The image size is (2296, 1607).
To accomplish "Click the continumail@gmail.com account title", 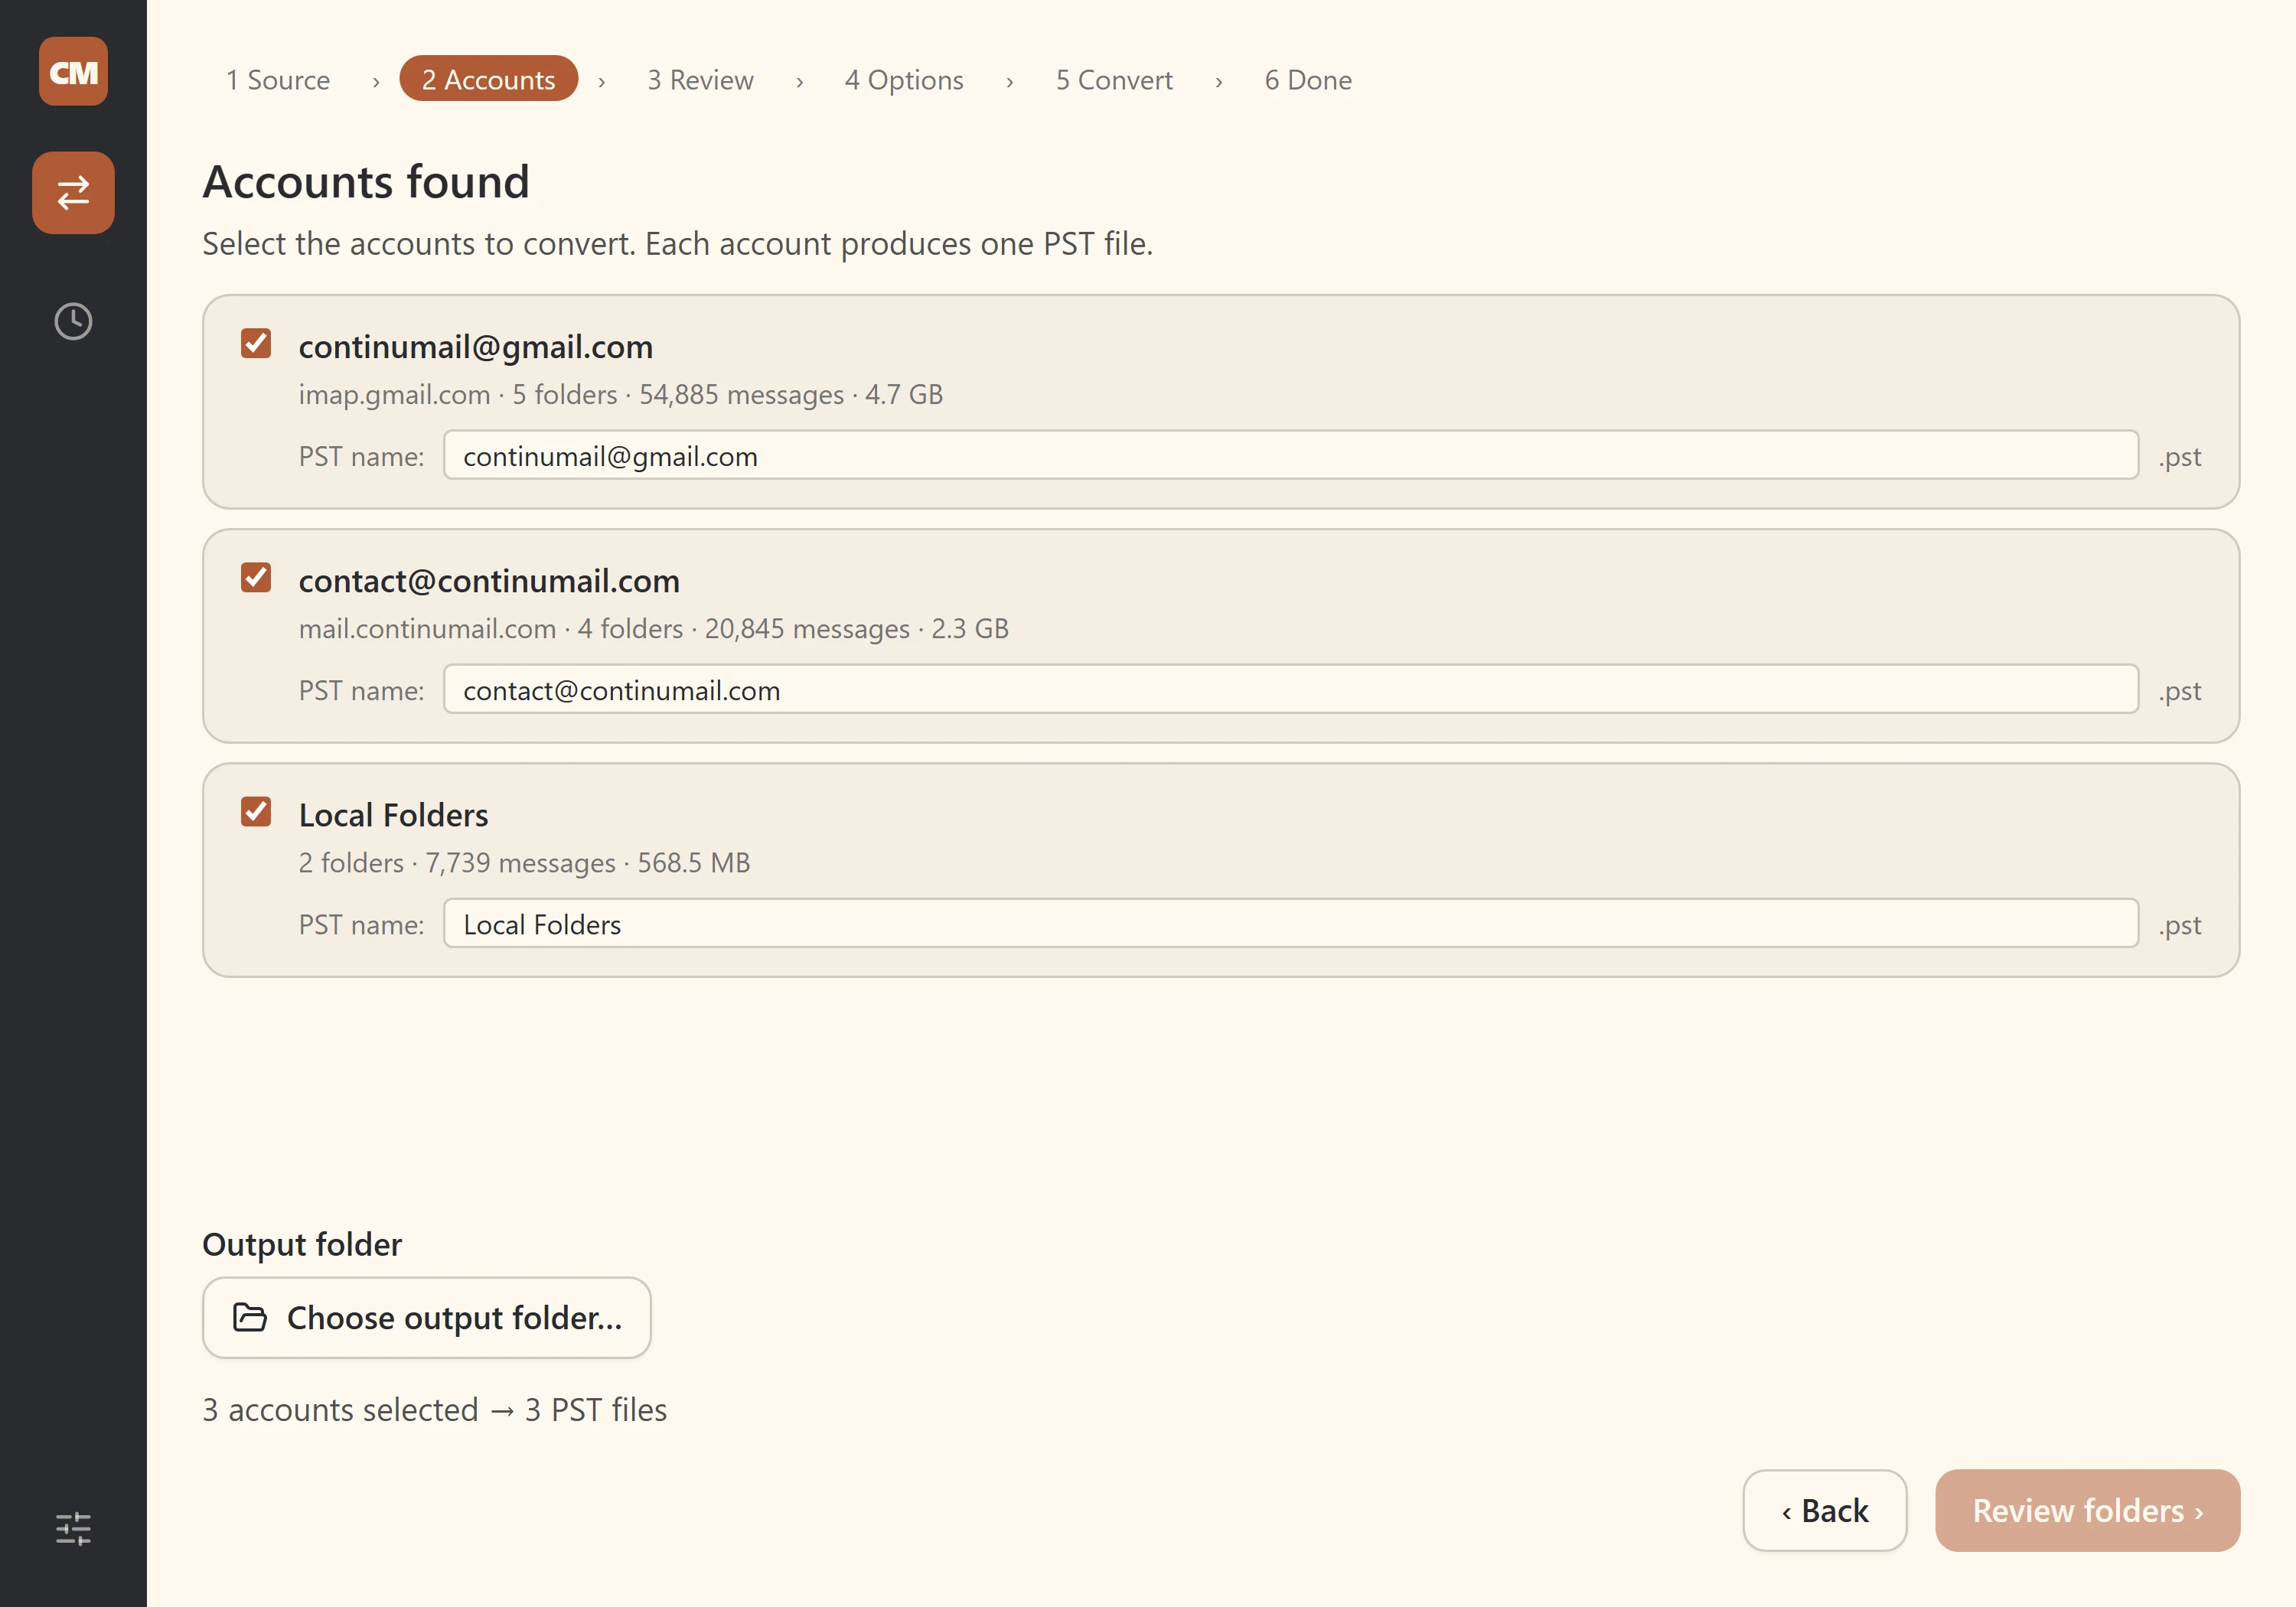I will pos(476,347).
